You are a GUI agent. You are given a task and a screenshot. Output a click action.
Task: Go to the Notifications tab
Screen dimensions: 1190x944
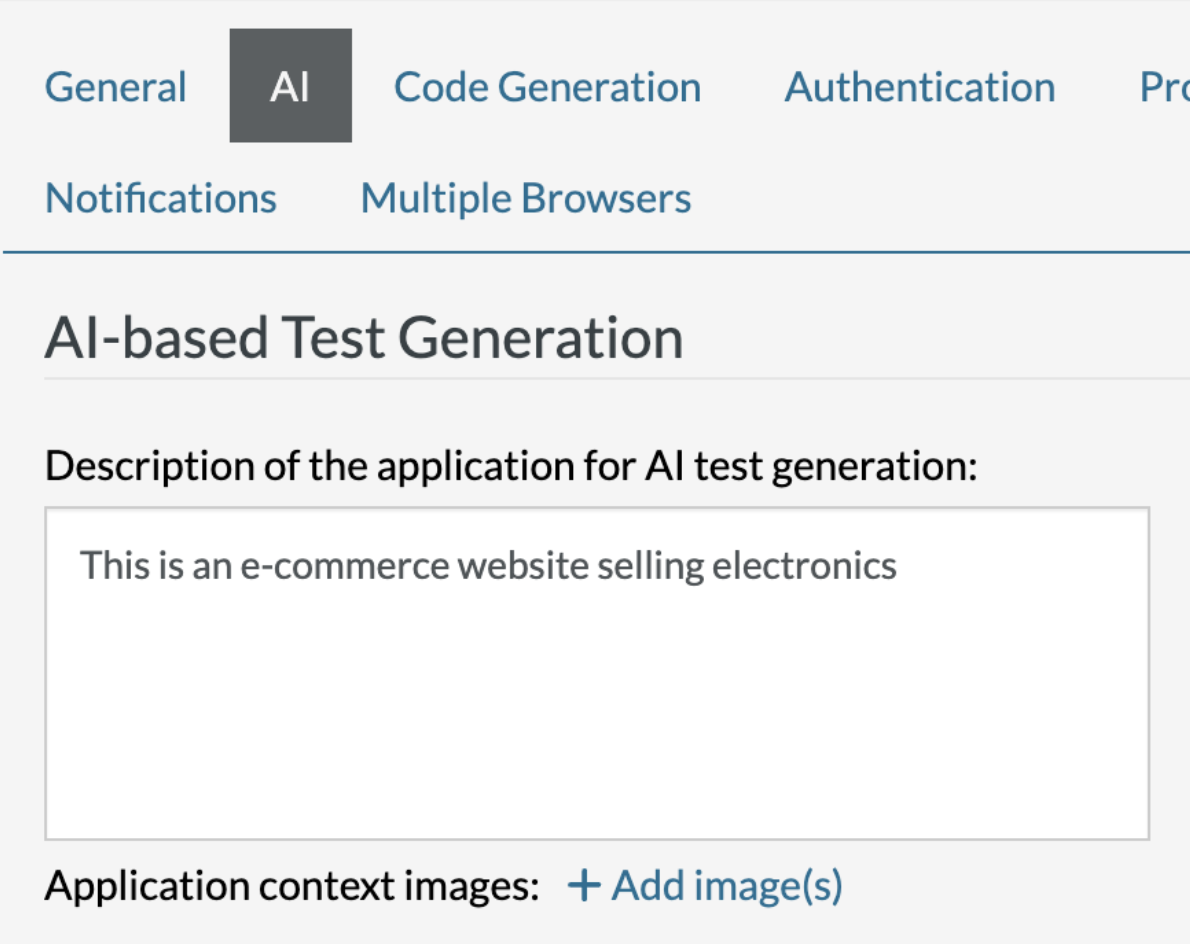pos(161,198)
